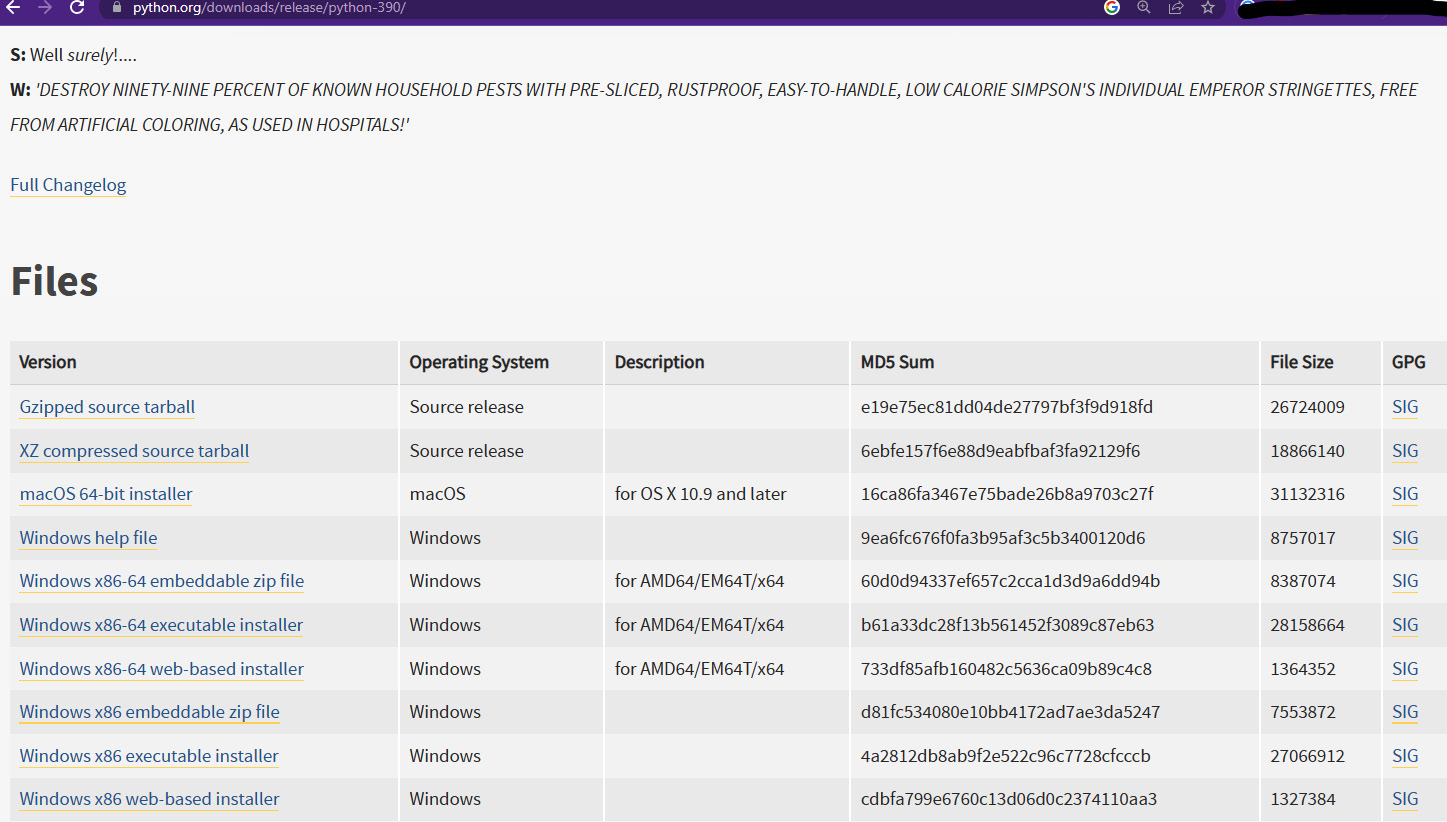The image size is (1447, 822).
Task: Select MD5 sum 9ea6fc676f0fa3b95af3c5b3400120d6
Action: click(1003, 538)
